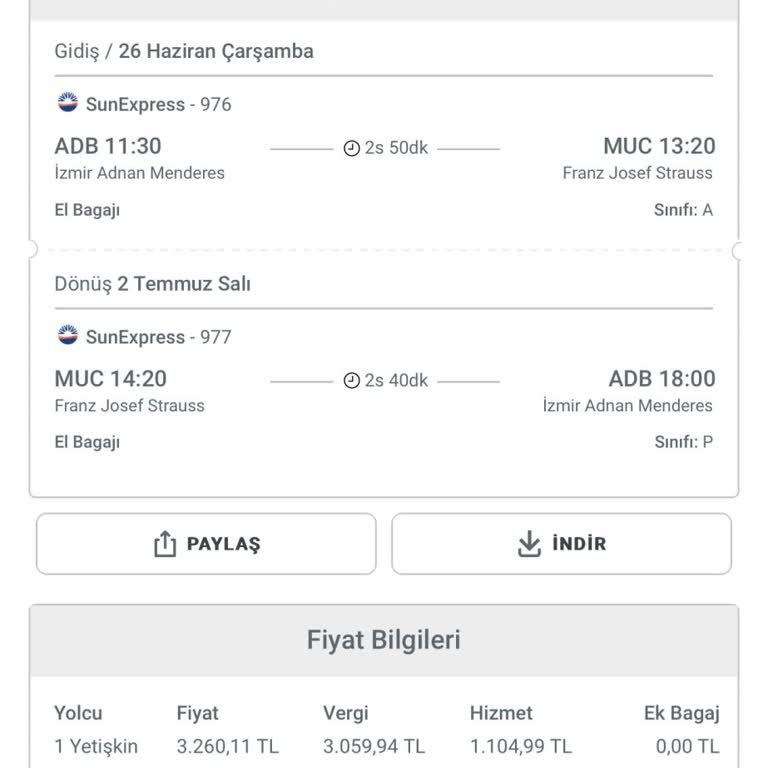
Task: Click the MUC 13:20 arrival time
Action: pos(659,147)
